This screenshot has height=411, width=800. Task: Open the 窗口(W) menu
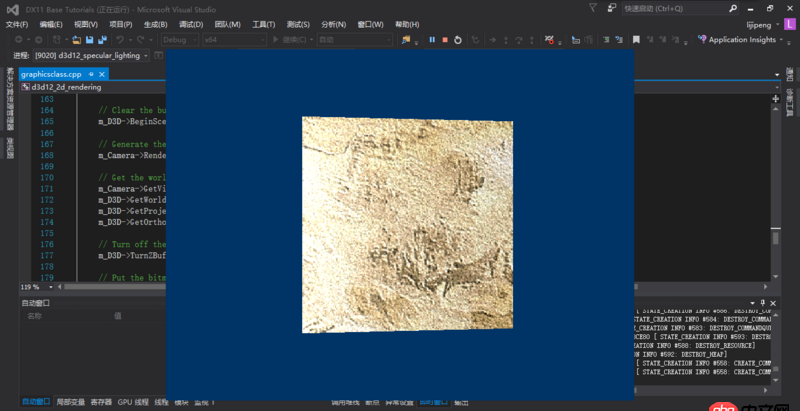click(370, 24)
